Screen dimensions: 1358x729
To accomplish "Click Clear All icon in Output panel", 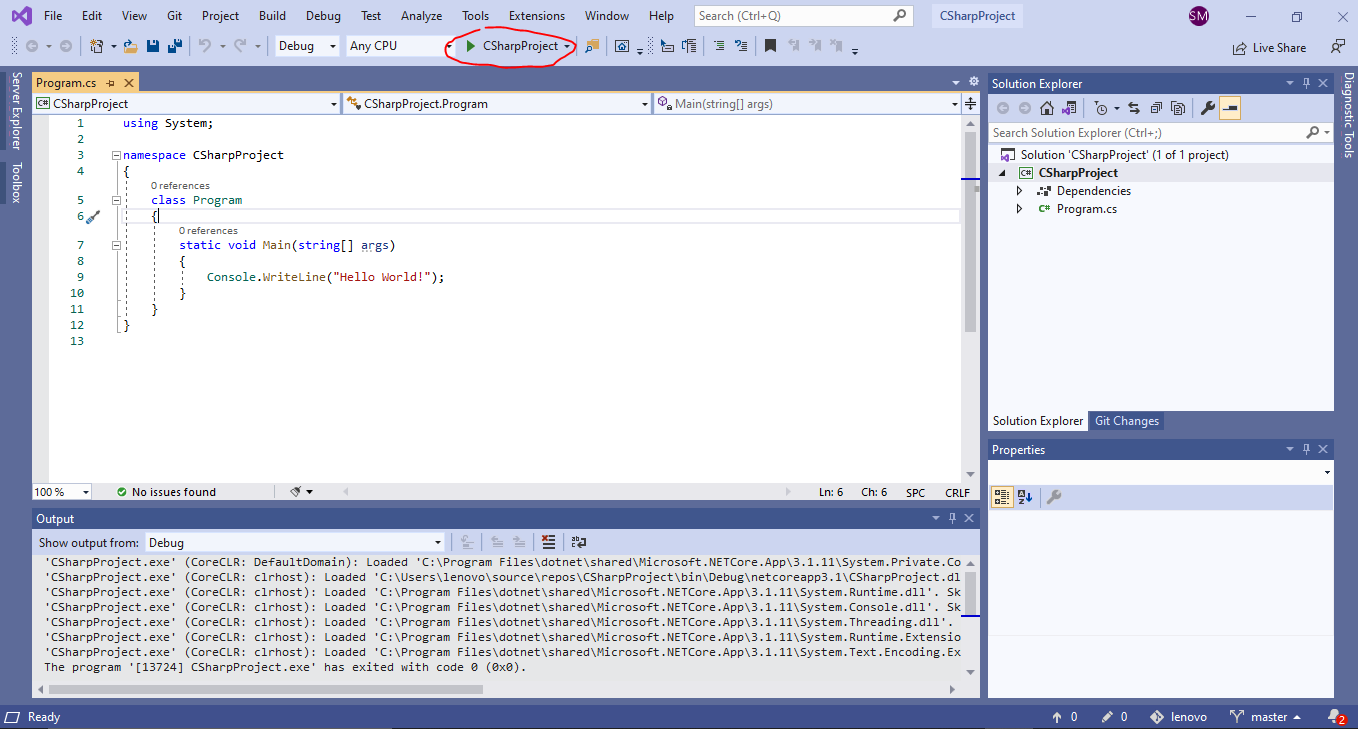I will [x=548, y=542].
